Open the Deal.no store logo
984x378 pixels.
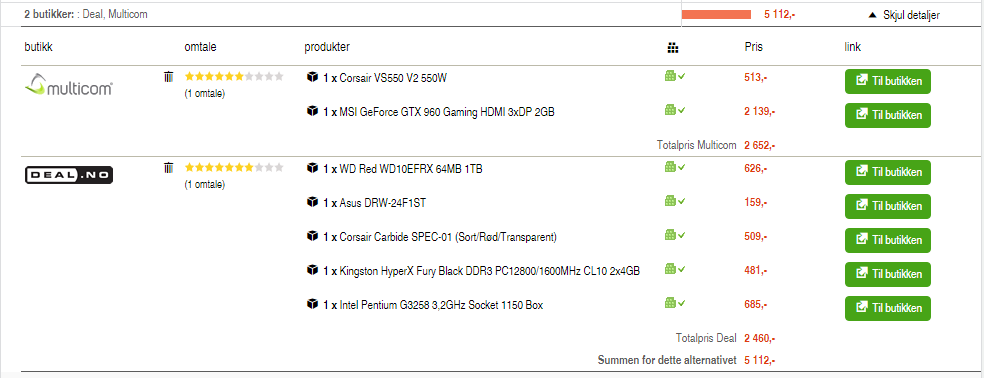[68, 175]
